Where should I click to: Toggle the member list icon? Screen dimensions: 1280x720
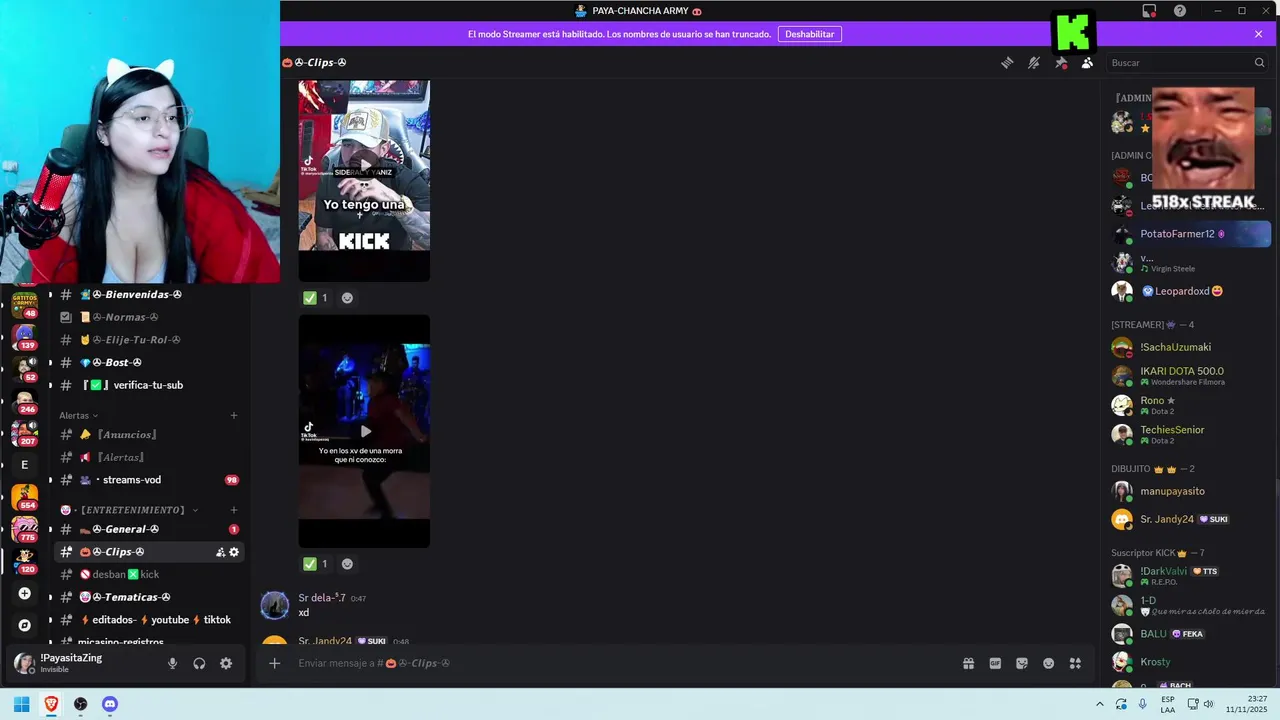click(x=1087, y=63)
